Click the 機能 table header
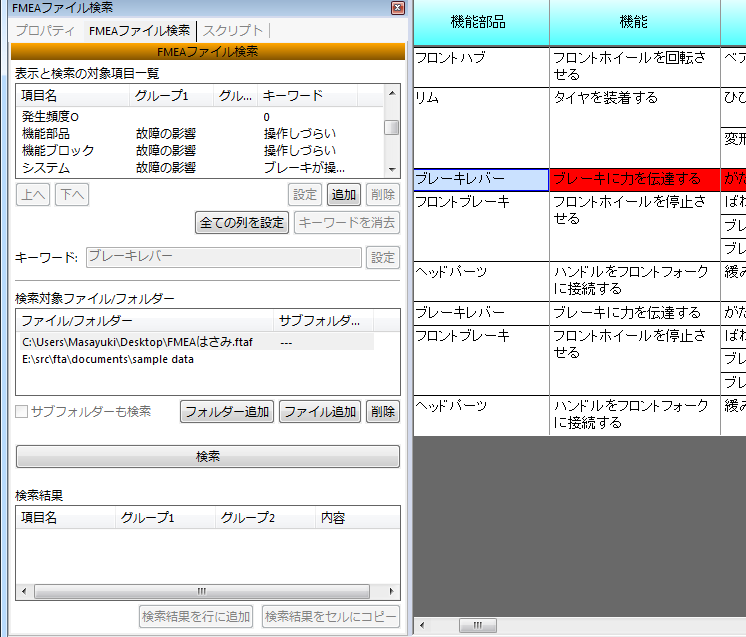The height and width of the screenshot is (637, 746). 635,22
